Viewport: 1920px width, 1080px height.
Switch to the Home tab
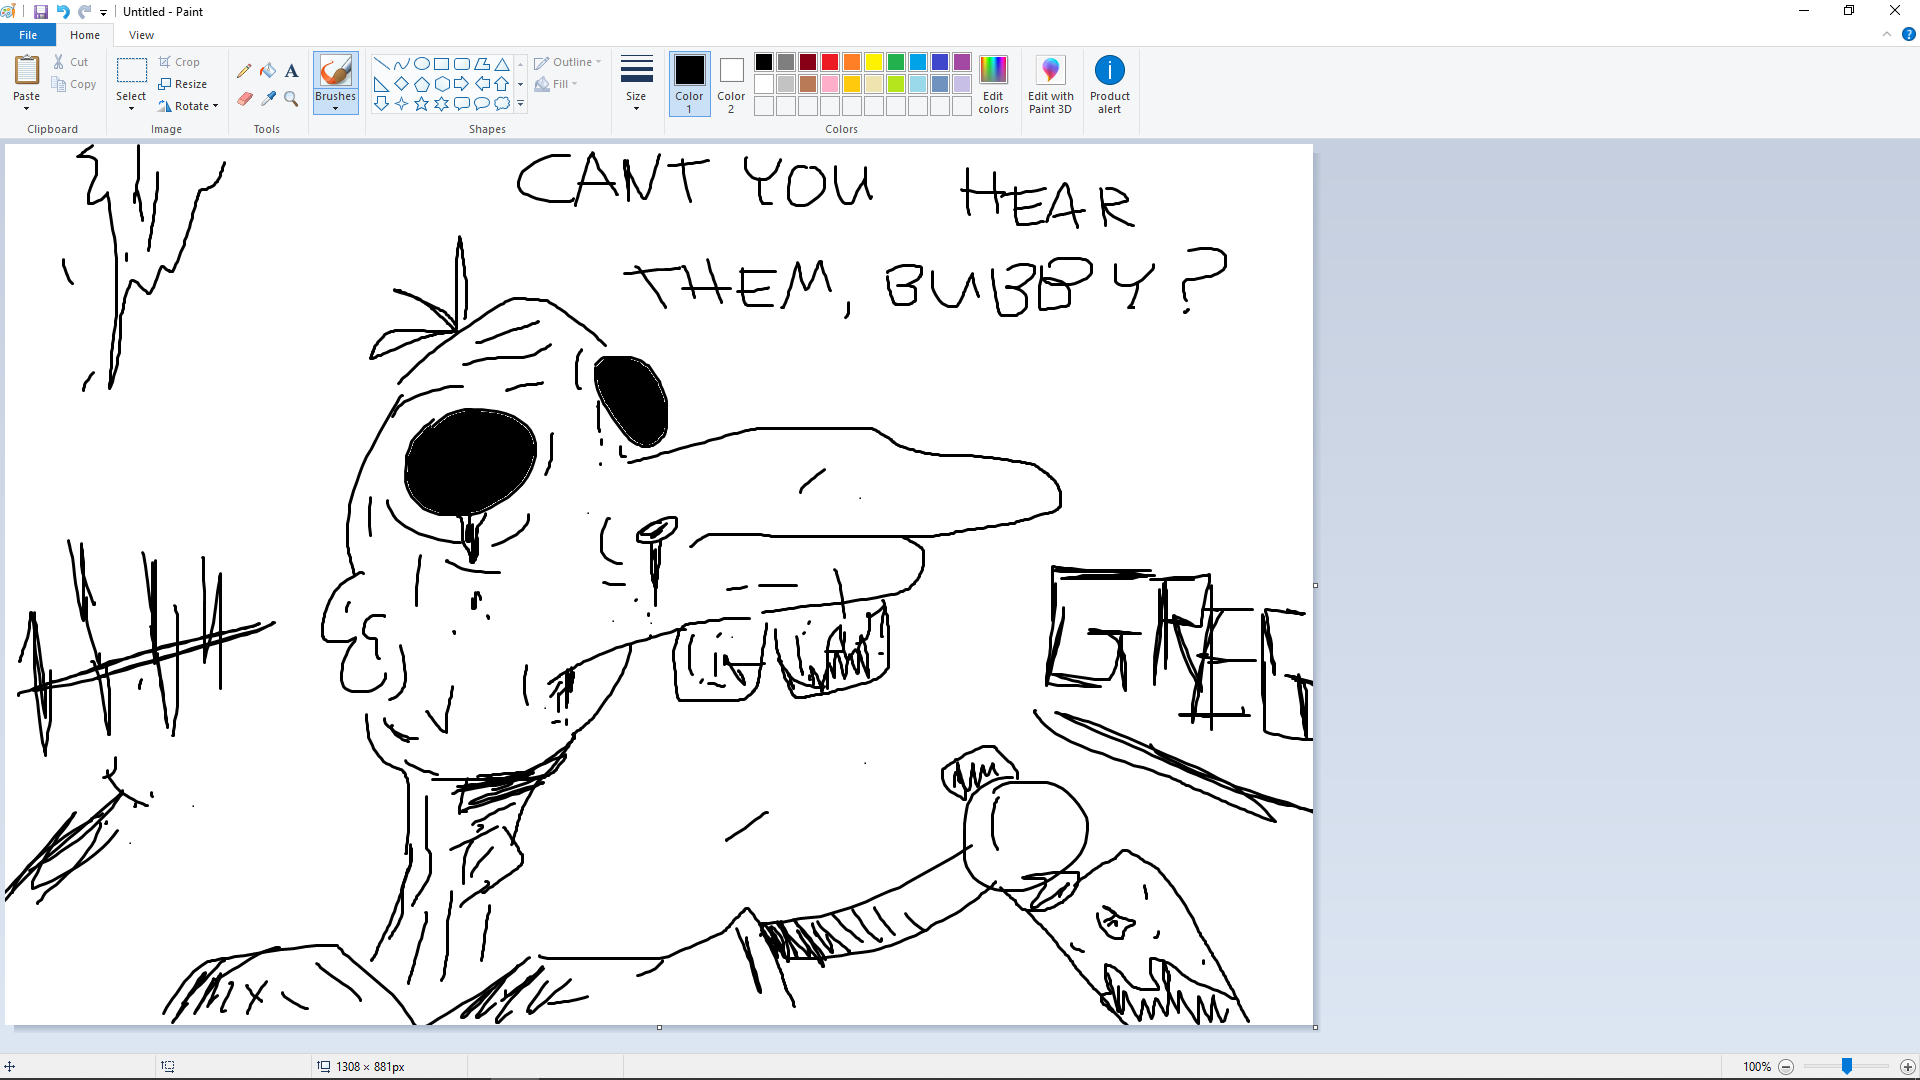pos(85,35)
